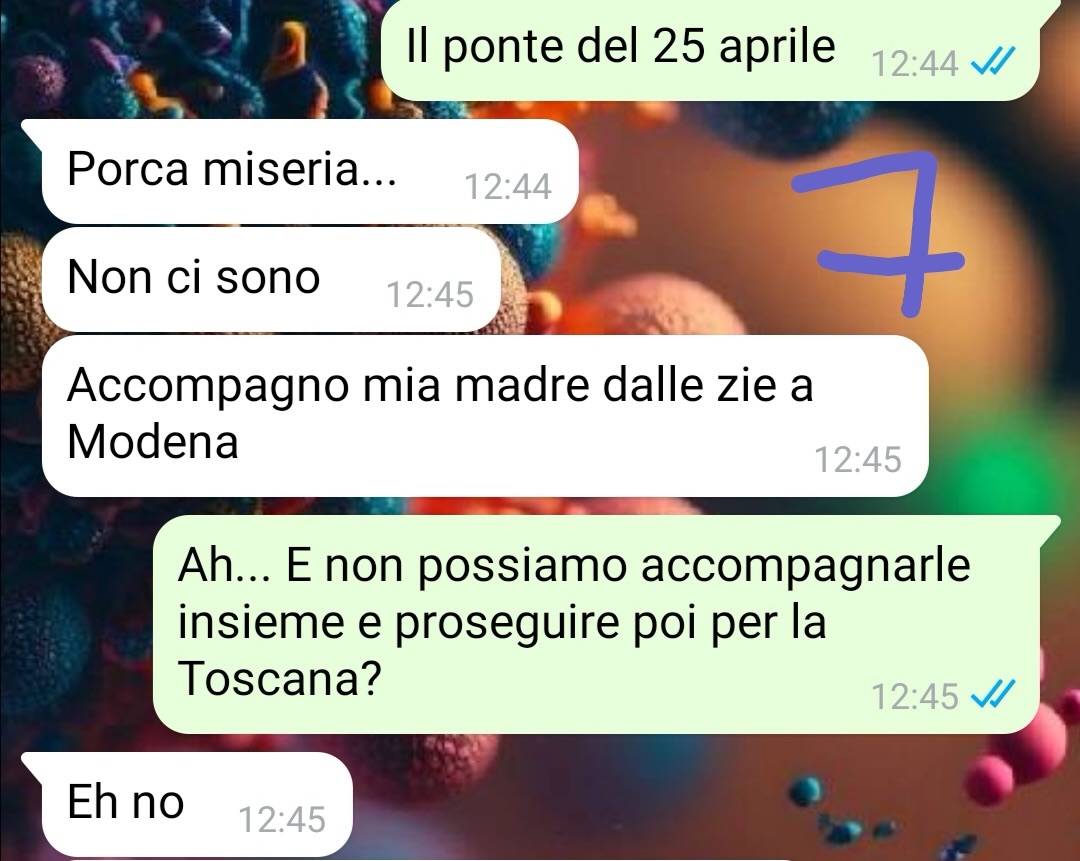Select the 'Porca miseria...' message bubble

click(310, 171)
